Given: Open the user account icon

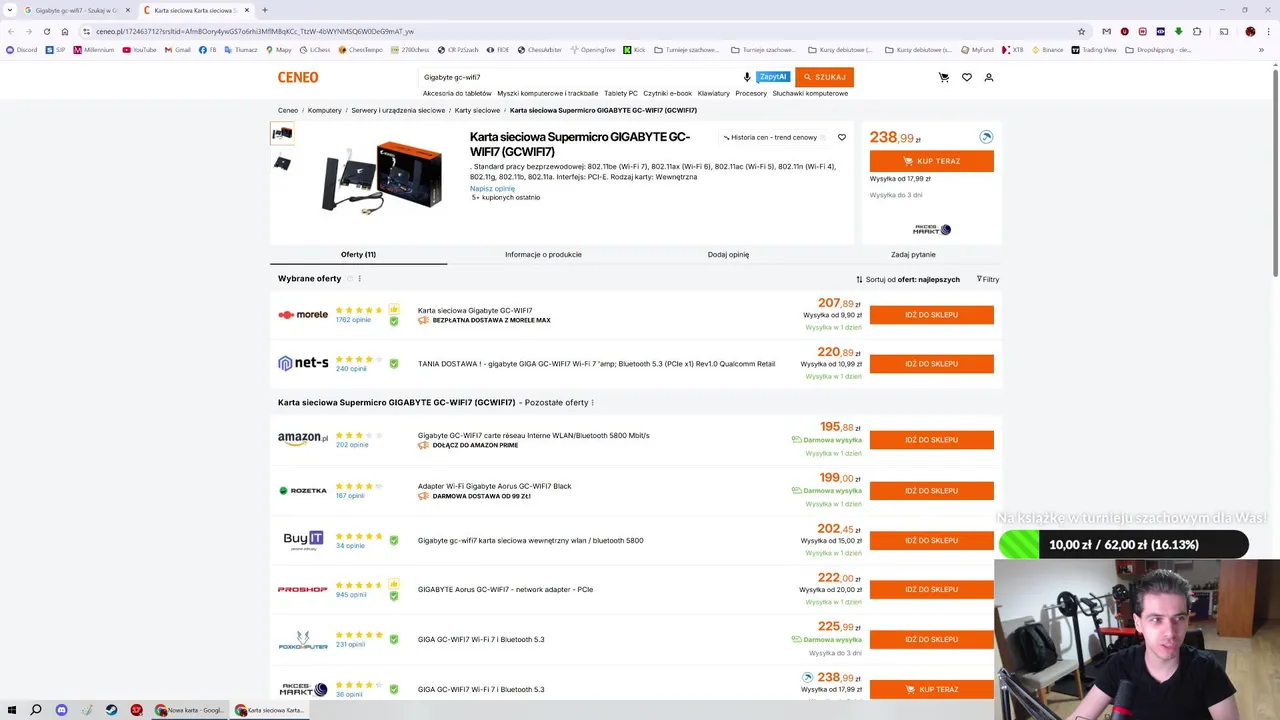Looking at the screenshot, I should [989, 77].
